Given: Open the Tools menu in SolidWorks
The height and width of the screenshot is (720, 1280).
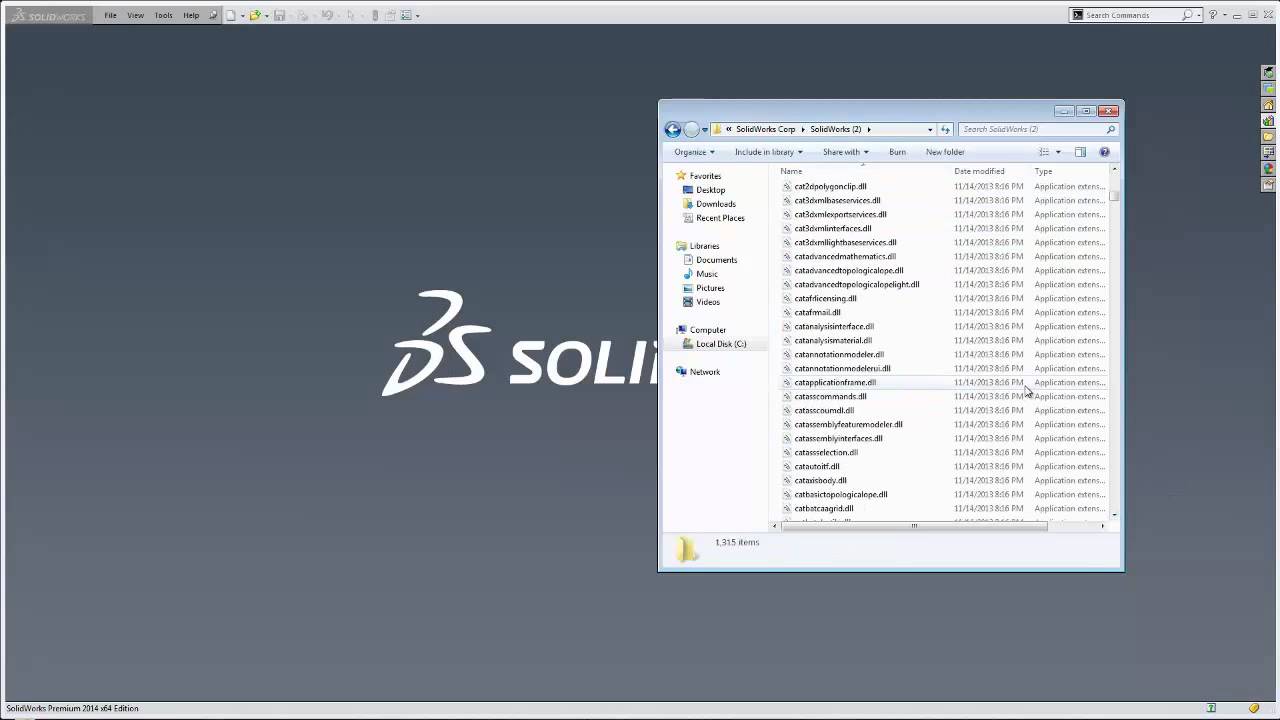Looking at the screenshot, I should pos(163,15).
